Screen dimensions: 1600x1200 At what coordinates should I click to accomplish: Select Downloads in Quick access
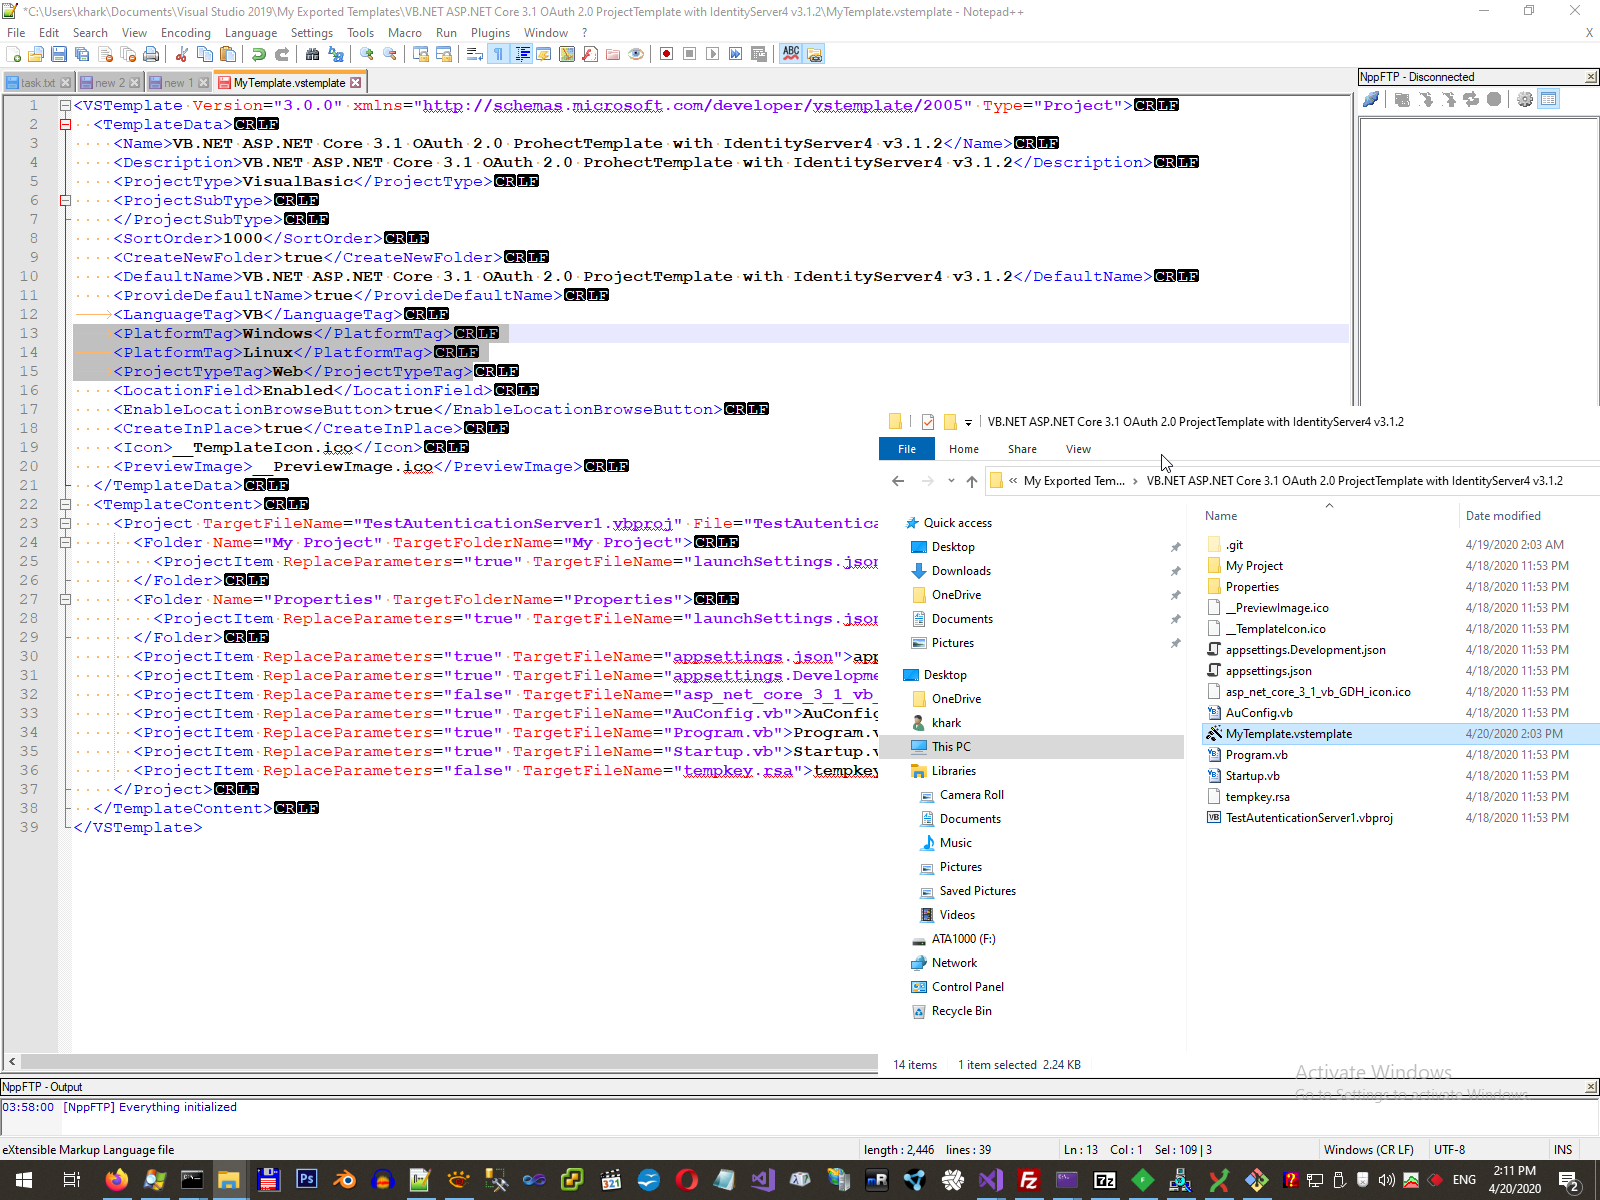[x=961, y=571]
